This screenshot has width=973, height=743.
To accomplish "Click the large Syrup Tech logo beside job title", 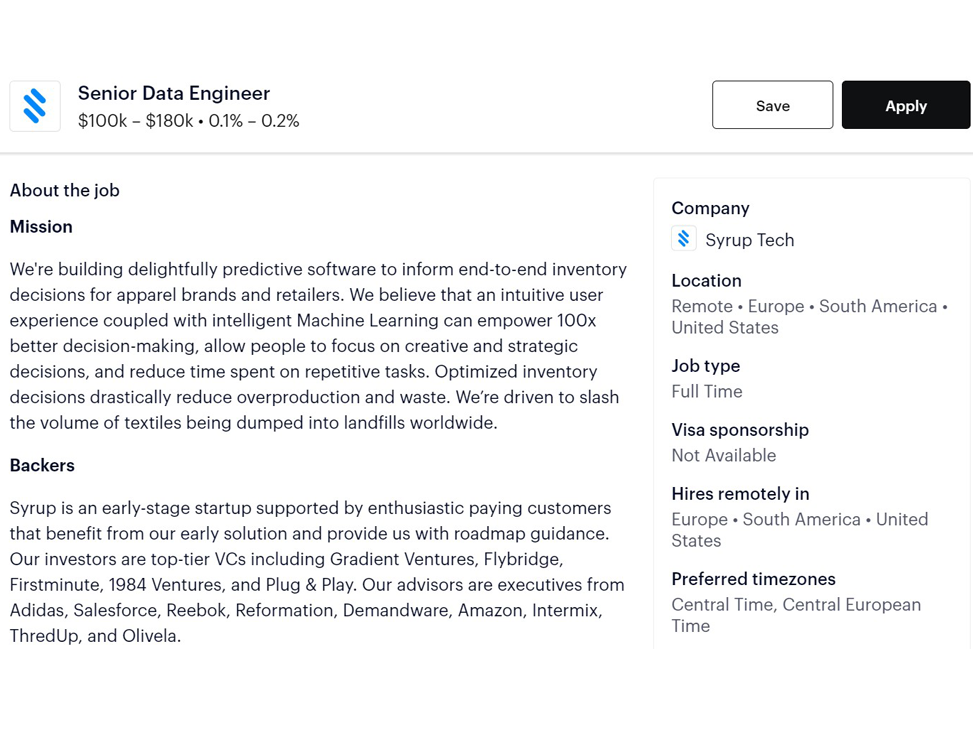I will click(35, 106).
